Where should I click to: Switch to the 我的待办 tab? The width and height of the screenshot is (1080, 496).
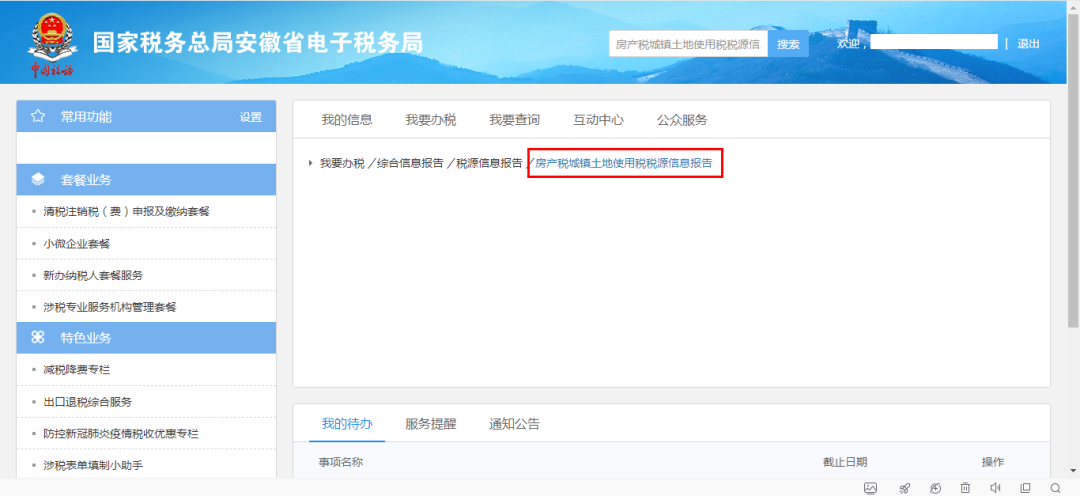tap(347, 424)
